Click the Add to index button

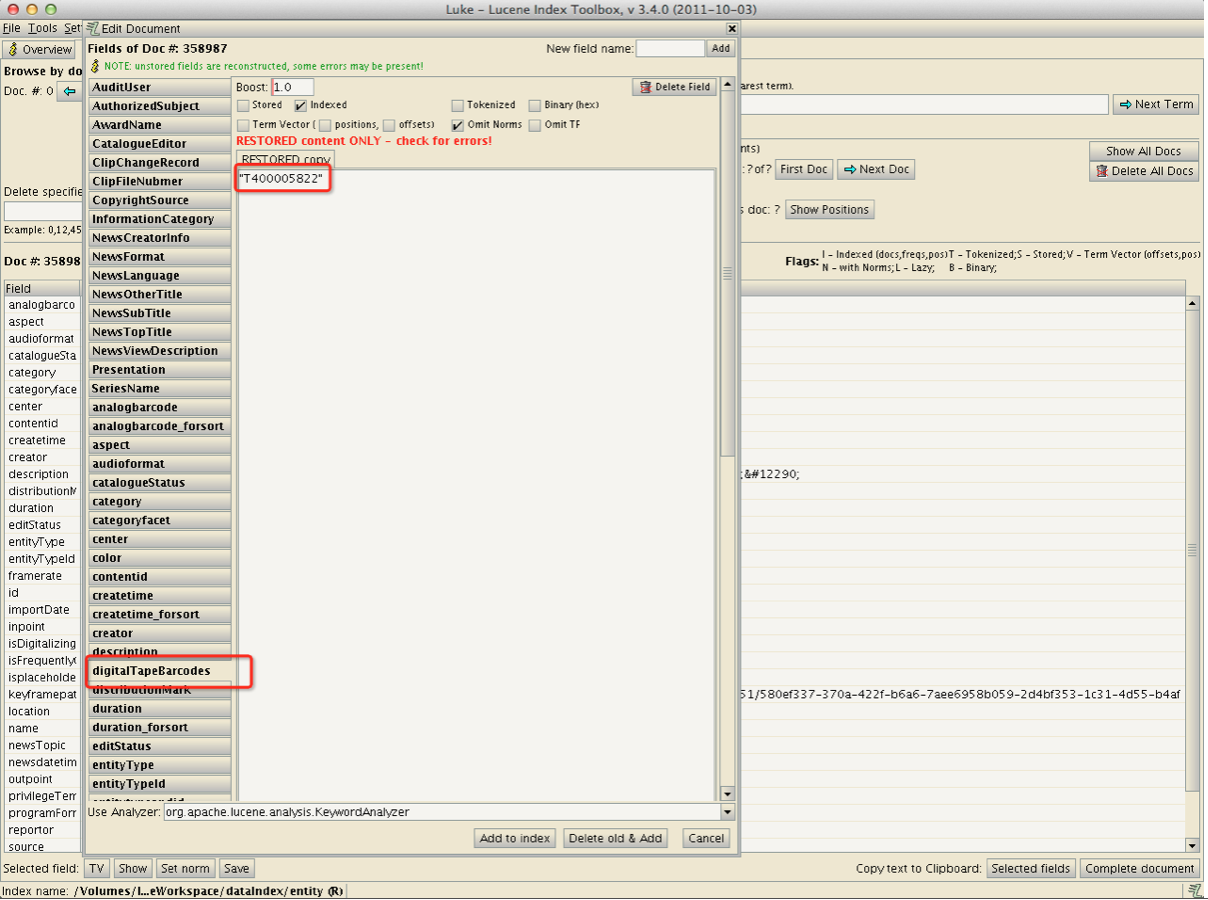click(x=514, y=838)
